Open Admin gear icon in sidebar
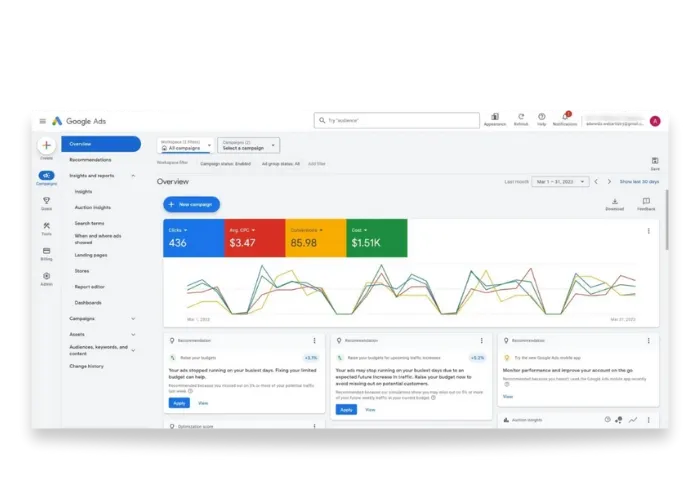Image resolution: width=700 pixels, height=500 pixels. click(46, 276)
